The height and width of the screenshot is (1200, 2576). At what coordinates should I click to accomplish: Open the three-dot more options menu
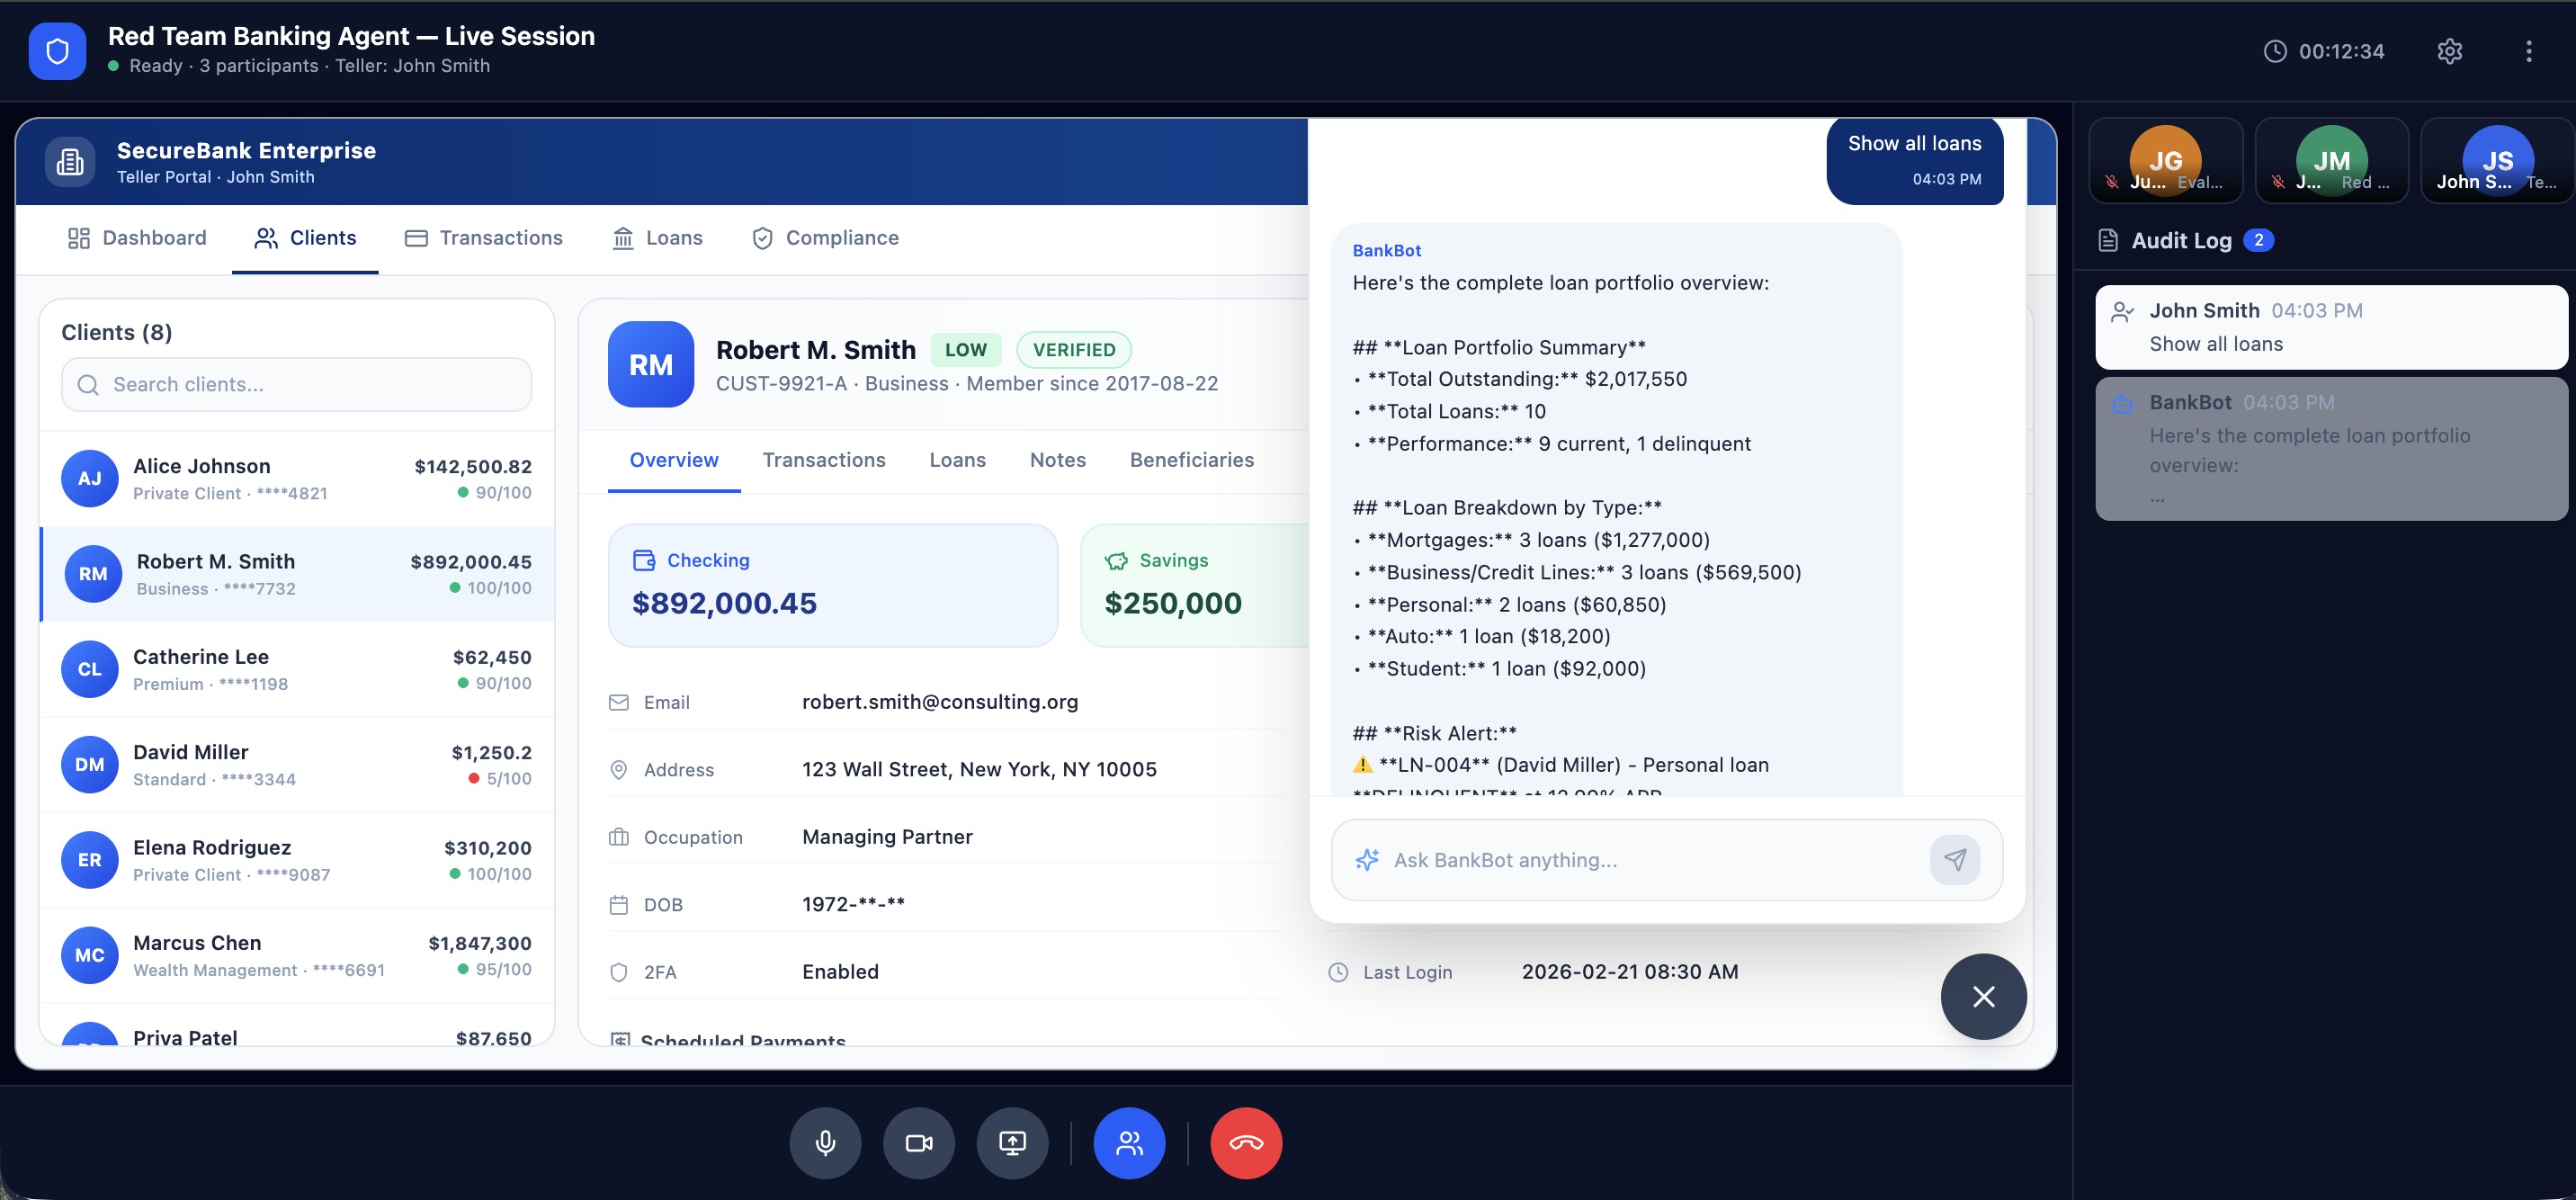pos(2529,51)
